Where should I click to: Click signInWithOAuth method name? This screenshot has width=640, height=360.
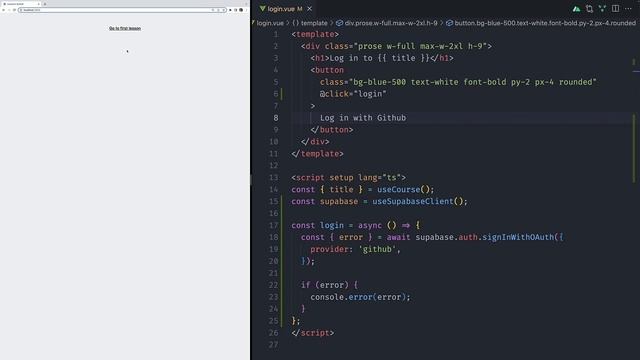point(518,237)
